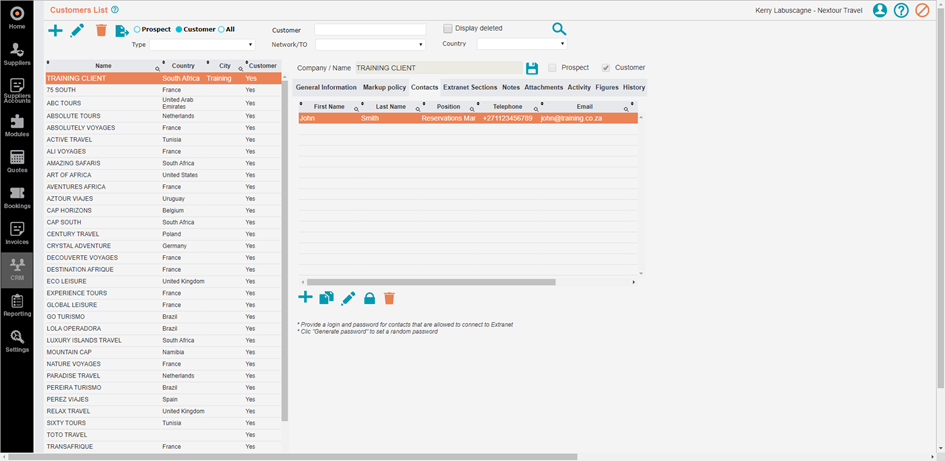Delete customer with top trash icon

tap(101, 31)
